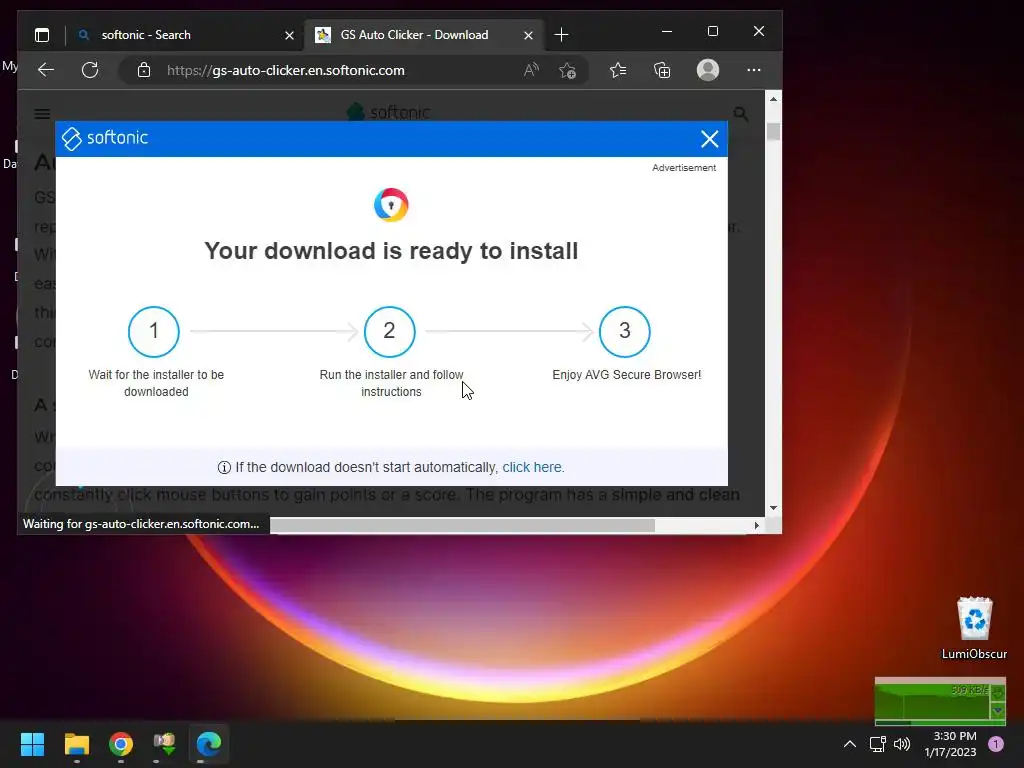
Task: Close the softonic - Search tab
Action: tap(289, 35)
